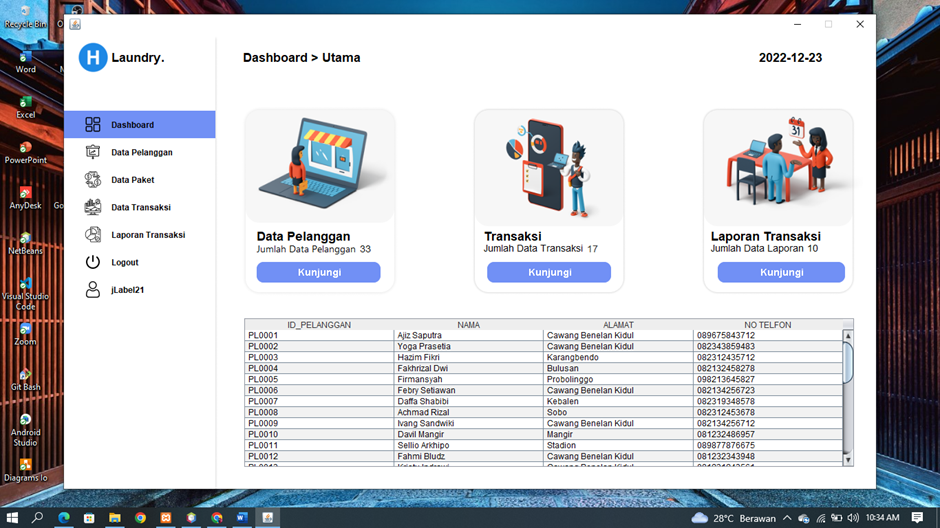Select the row for Ajiz Saputra
This screenshot has height=528, width=940.
click(419, 336)
